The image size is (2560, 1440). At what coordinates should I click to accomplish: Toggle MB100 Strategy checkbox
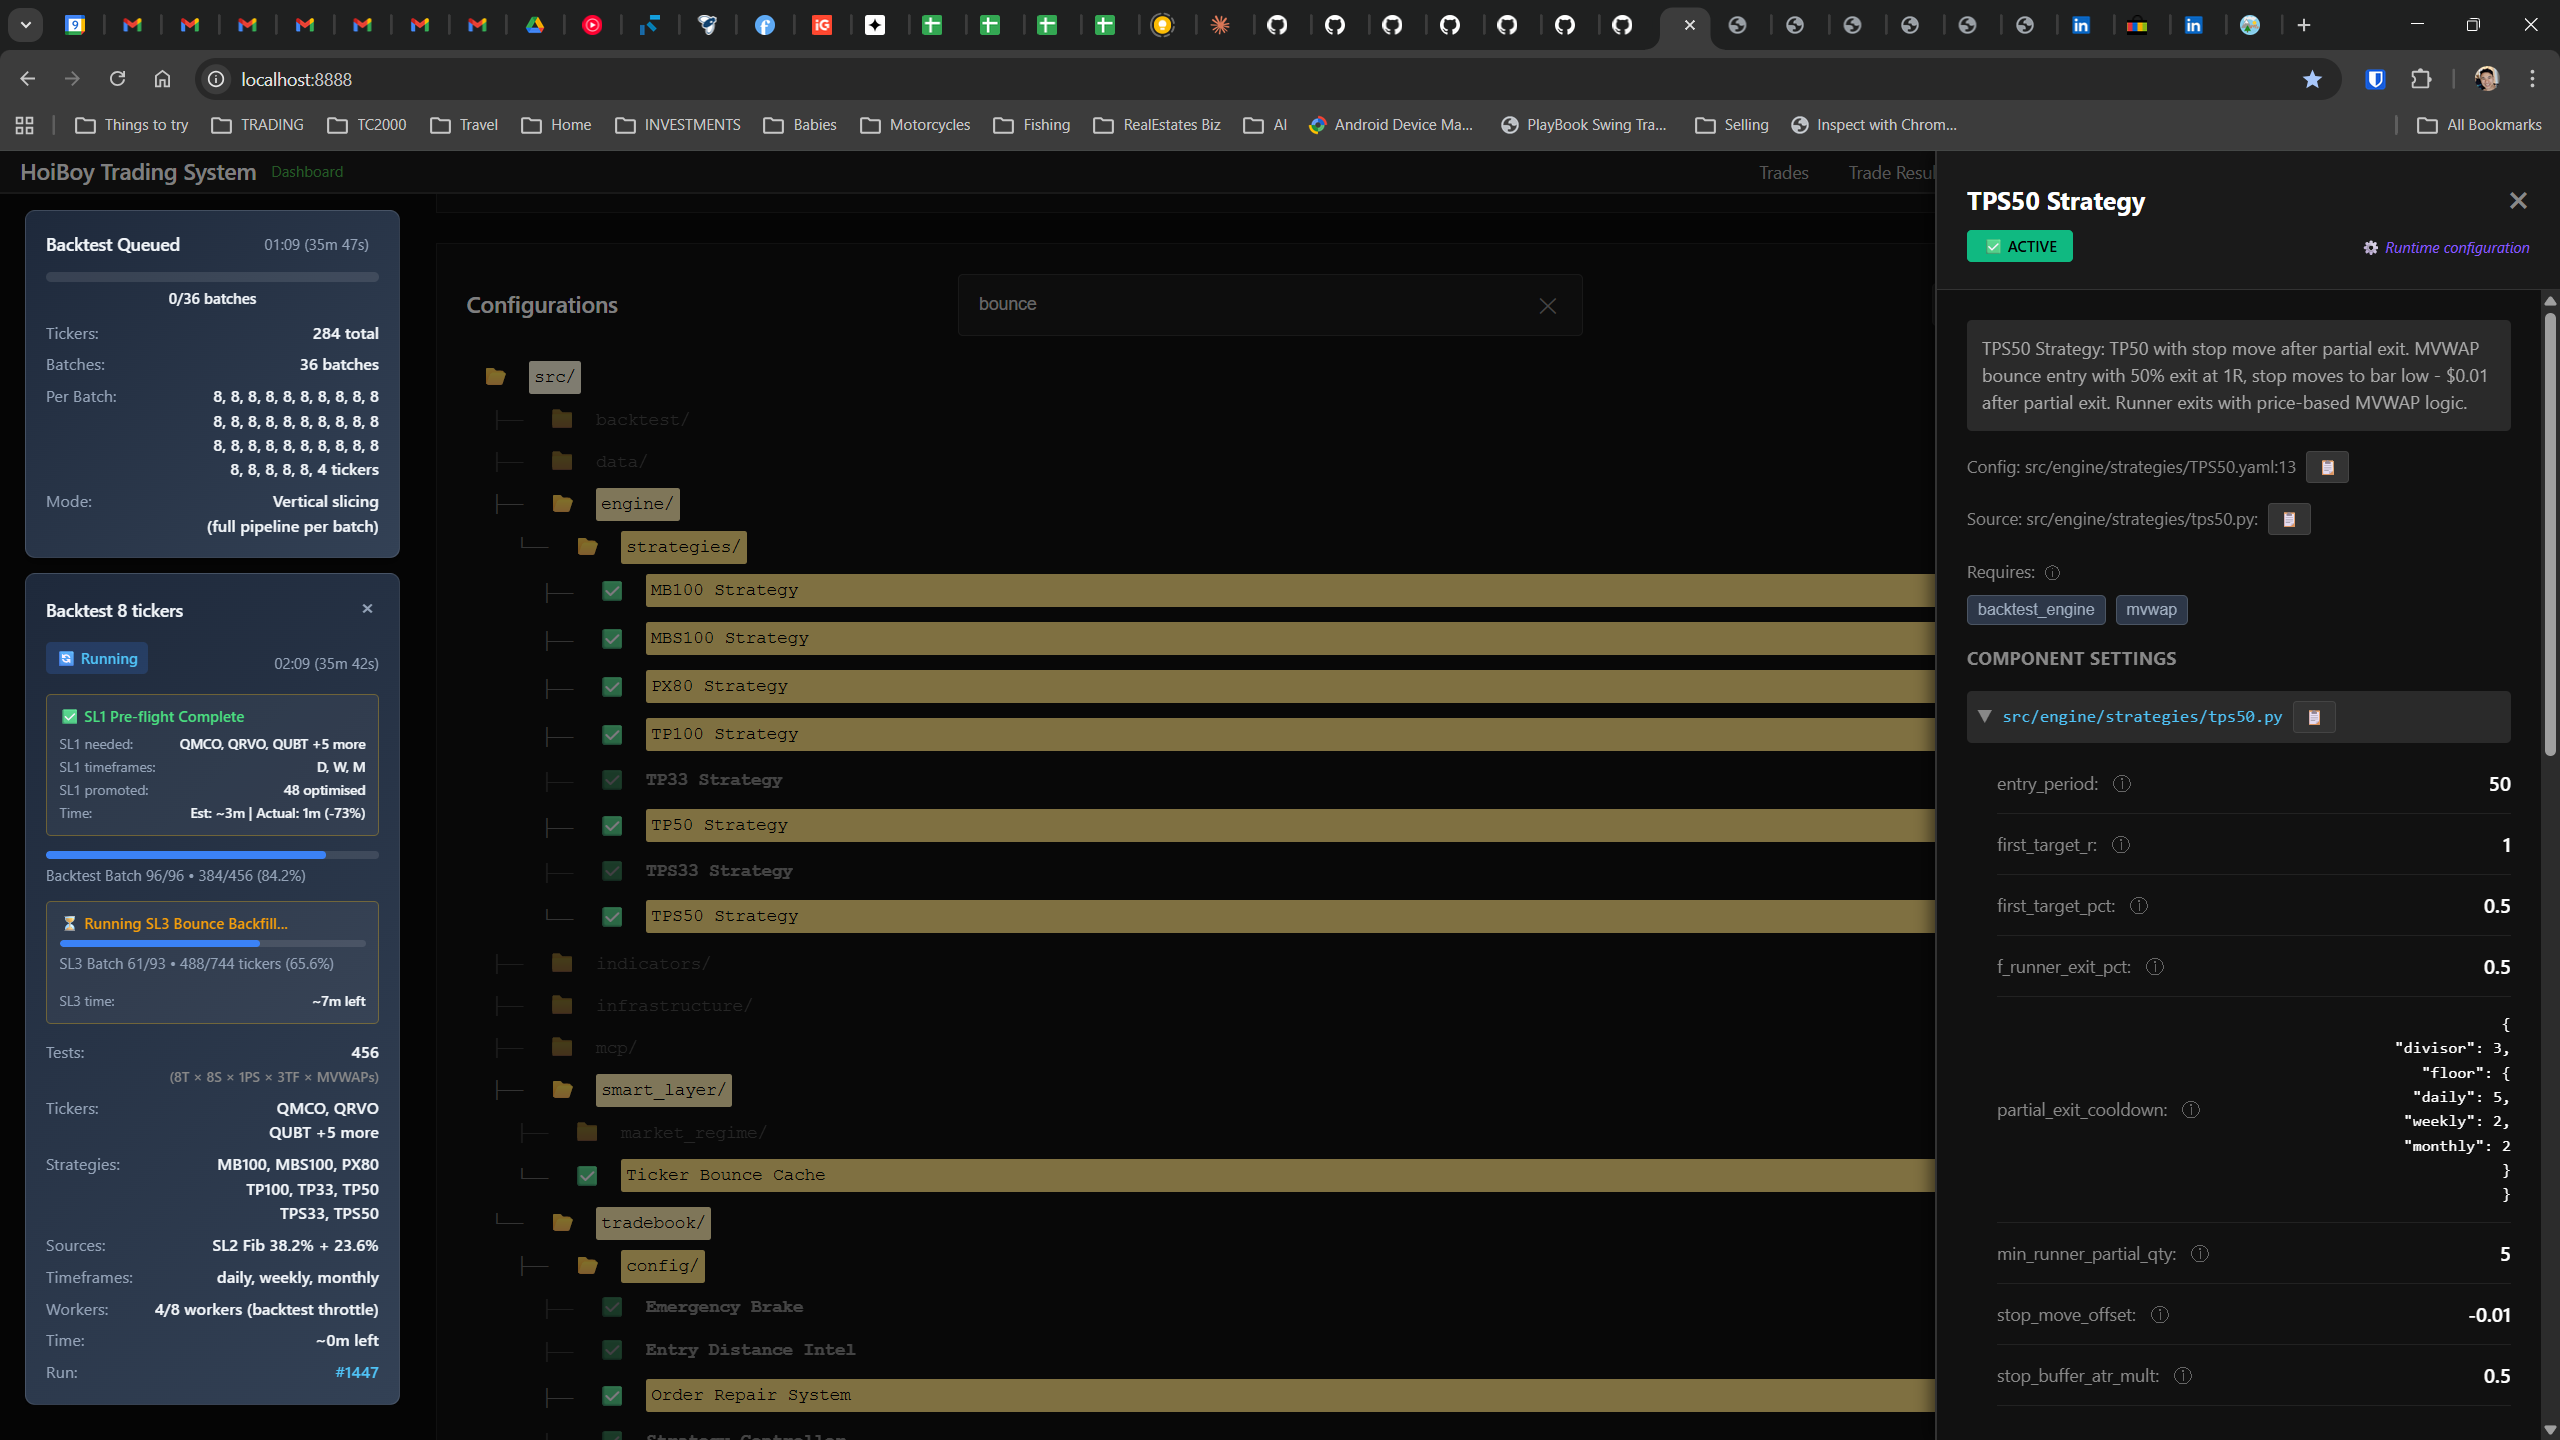point(612,591)
